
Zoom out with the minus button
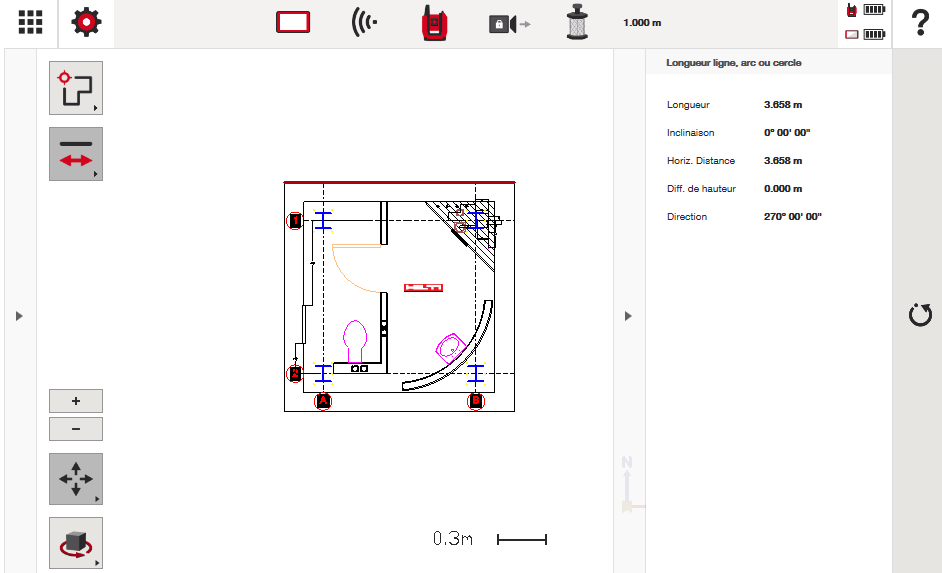(76, 429)
